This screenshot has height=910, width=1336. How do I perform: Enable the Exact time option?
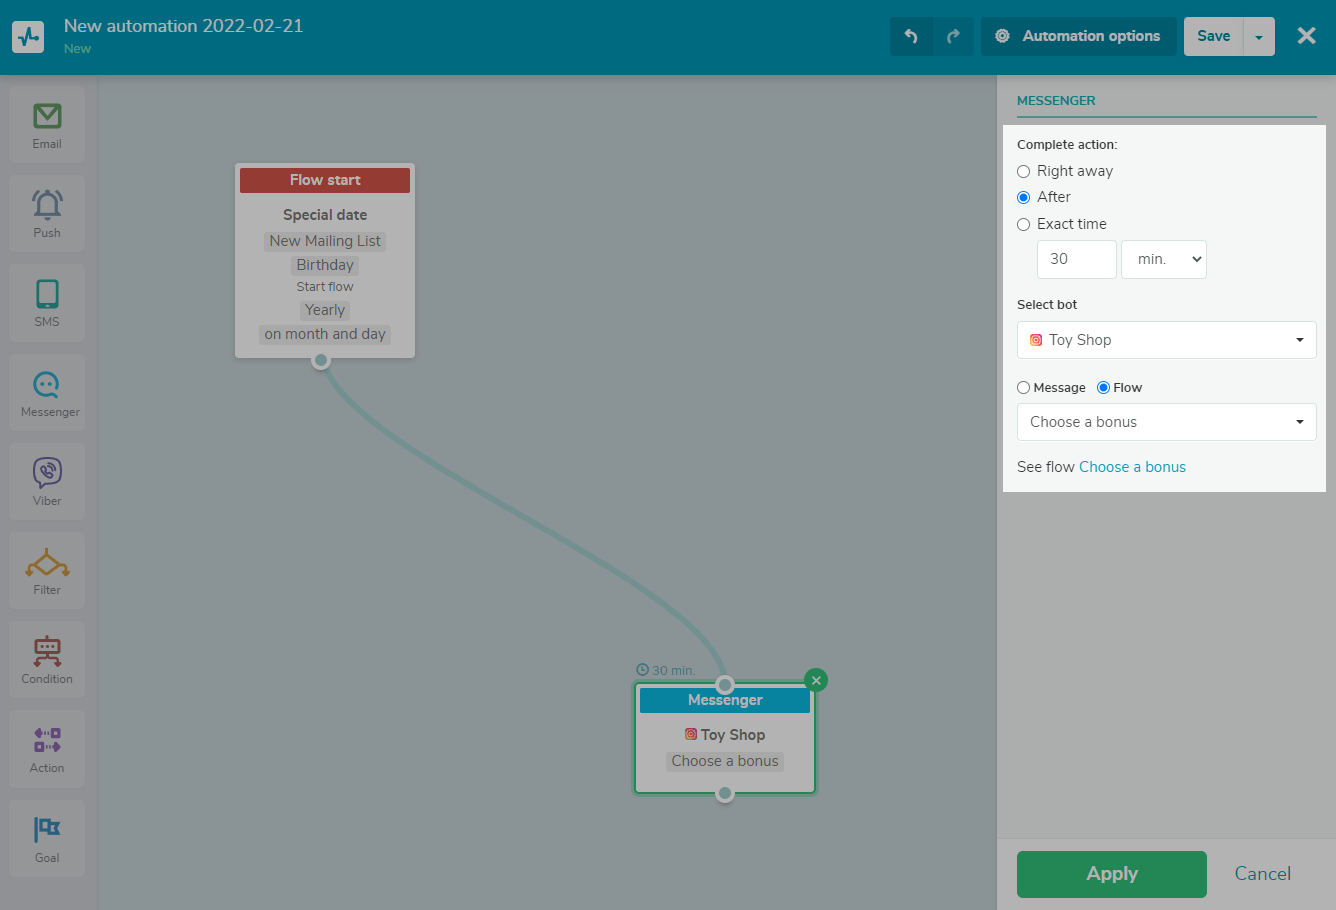[1023, 224]
